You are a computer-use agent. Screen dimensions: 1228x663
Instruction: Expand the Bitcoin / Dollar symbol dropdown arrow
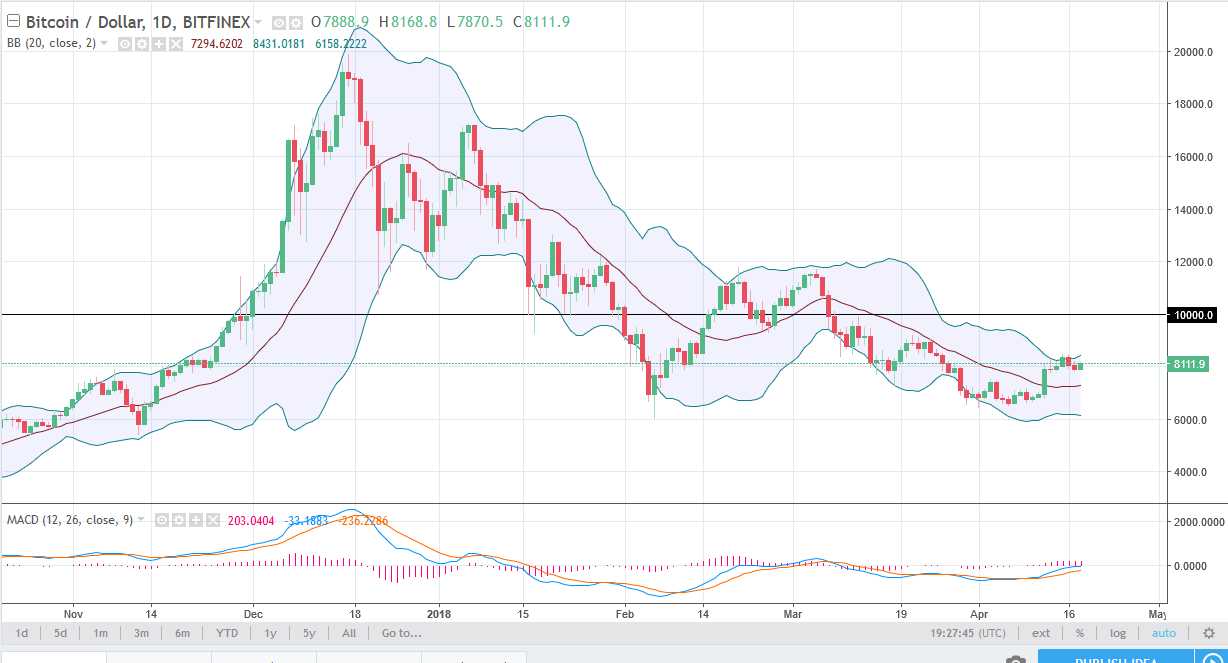[258, 21]
